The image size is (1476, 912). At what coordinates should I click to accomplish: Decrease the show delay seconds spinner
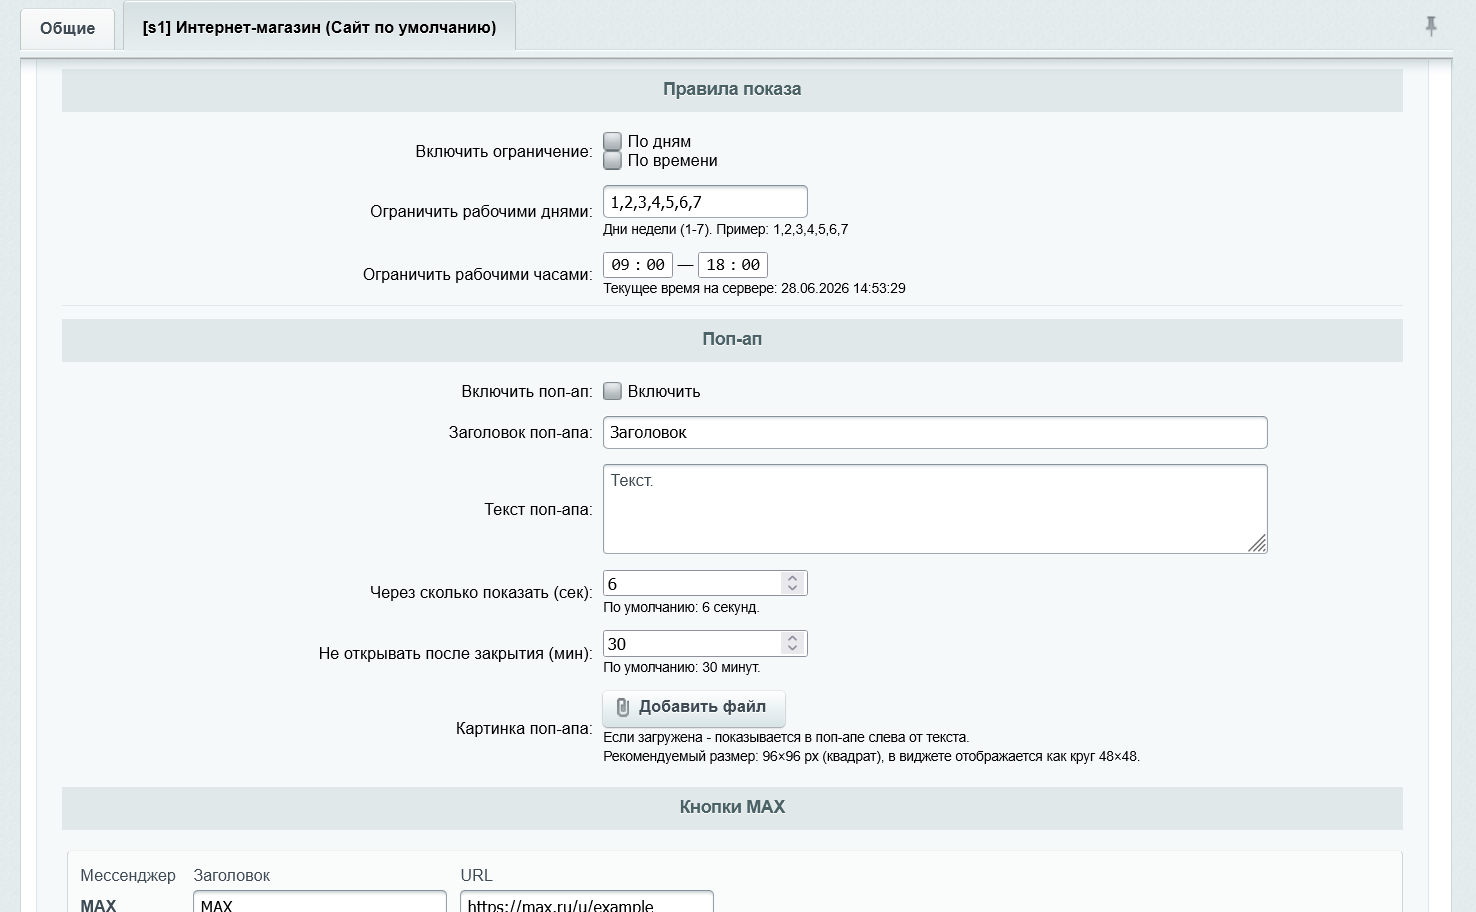(x=792, y=589)
